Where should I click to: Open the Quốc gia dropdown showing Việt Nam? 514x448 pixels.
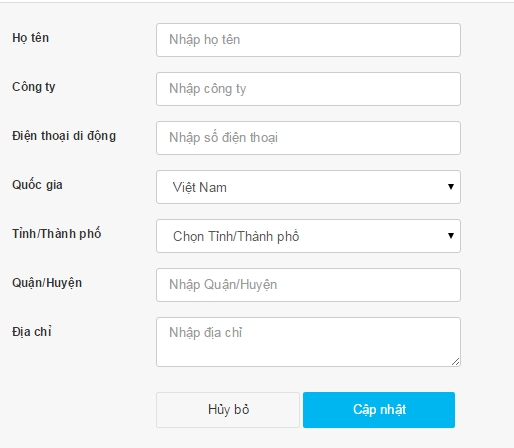[308, 187]
